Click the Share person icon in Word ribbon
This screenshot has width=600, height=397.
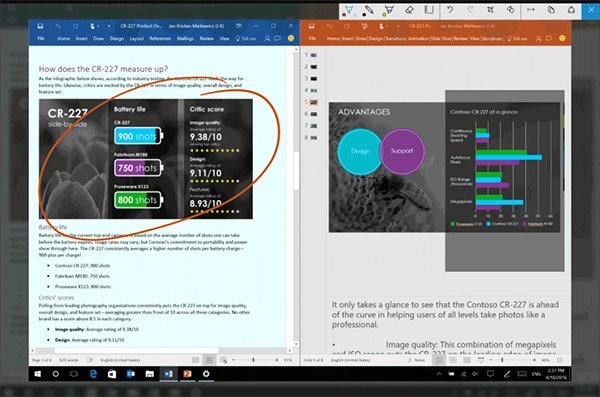pyautogui.click(x=267, y=38)
